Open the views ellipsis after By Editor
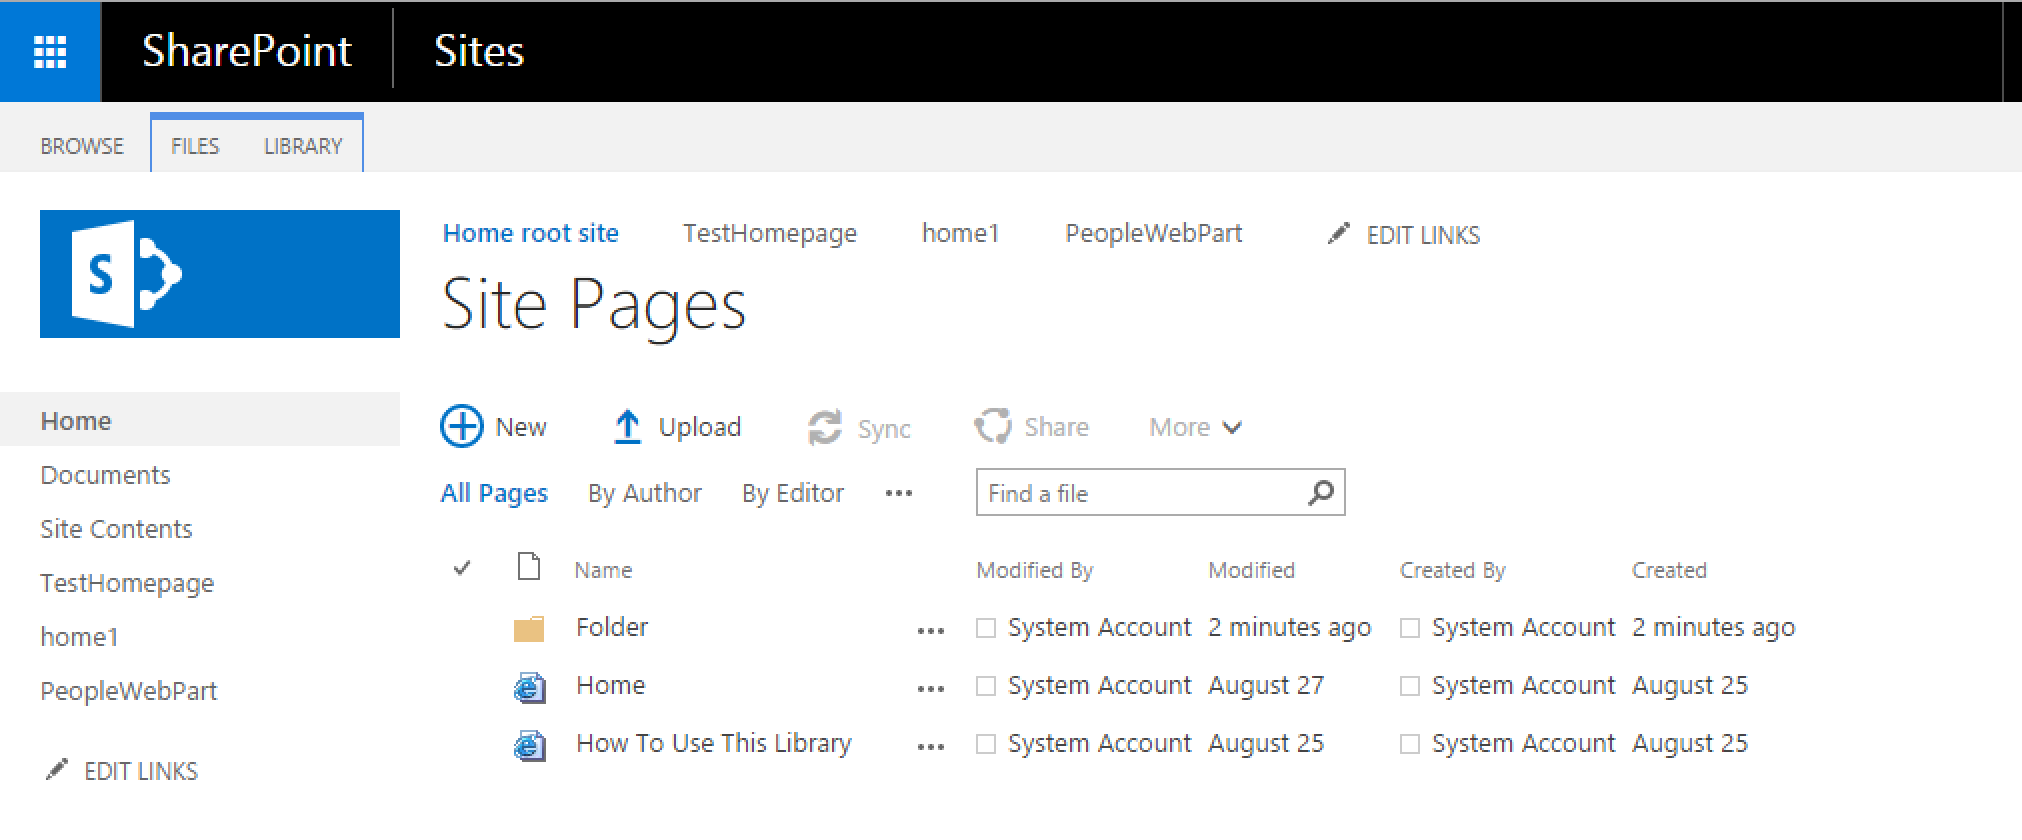The image size is (2022, 840). pyautogui.click(x=898, y=493)
